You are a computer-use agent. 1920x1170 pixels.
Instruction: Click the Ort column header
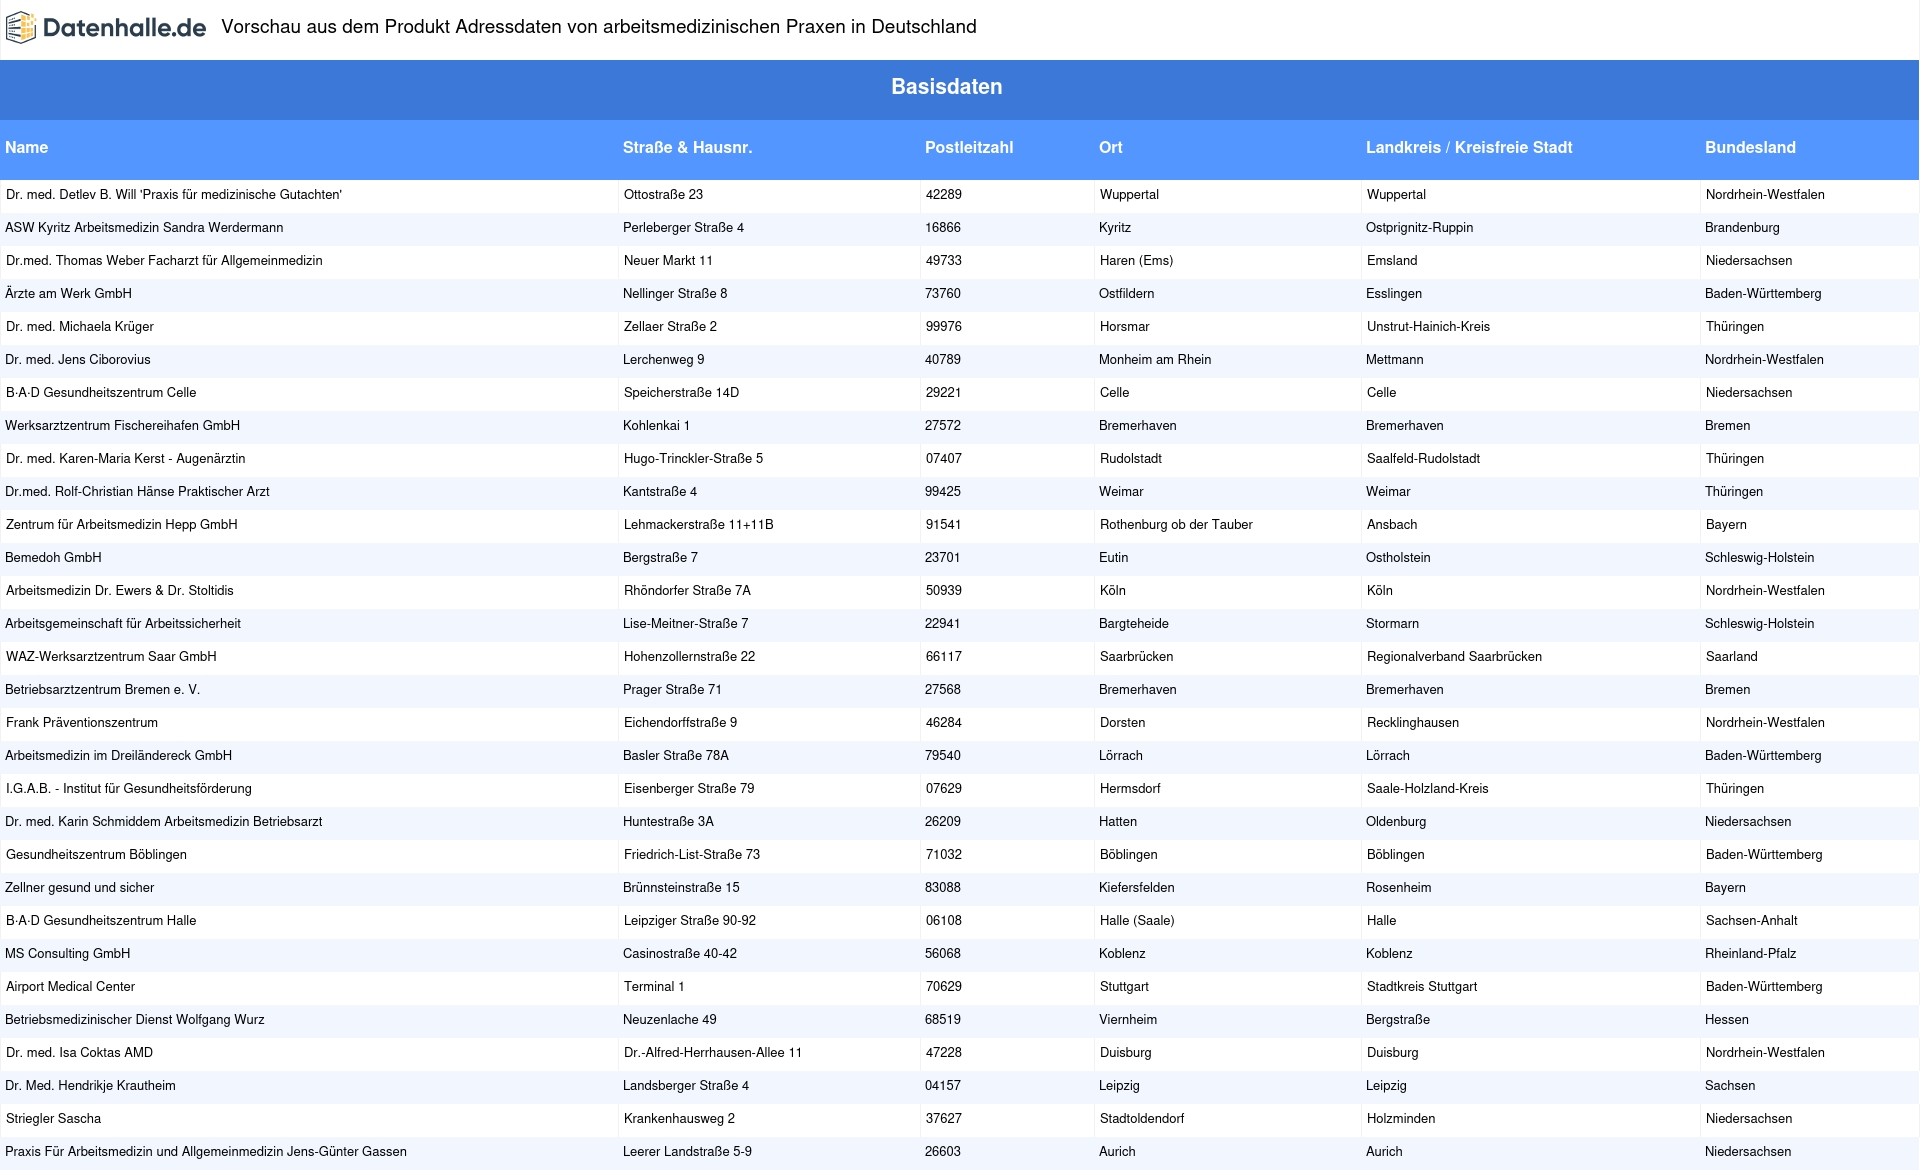pos(1110,148)
